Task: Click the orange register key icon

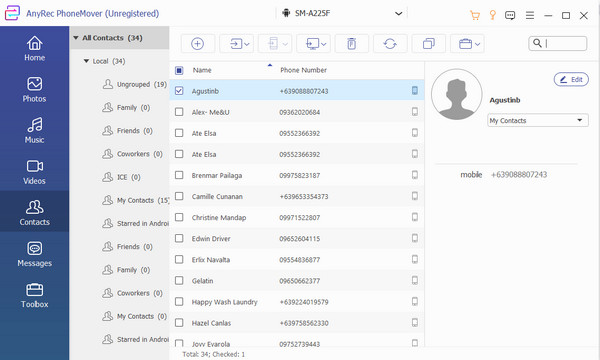Action: point(492,15)
